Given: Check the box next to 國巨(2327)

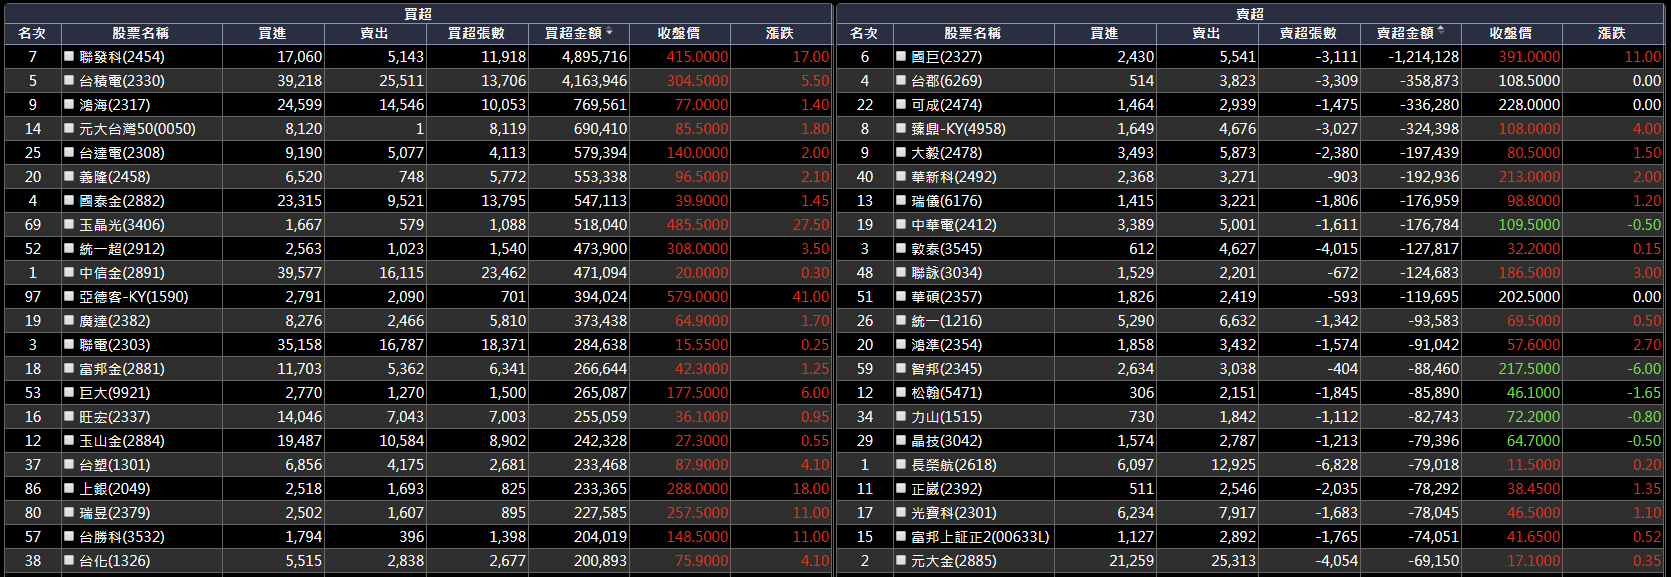Looking at the screenshot, I should (x=901, y=57).
